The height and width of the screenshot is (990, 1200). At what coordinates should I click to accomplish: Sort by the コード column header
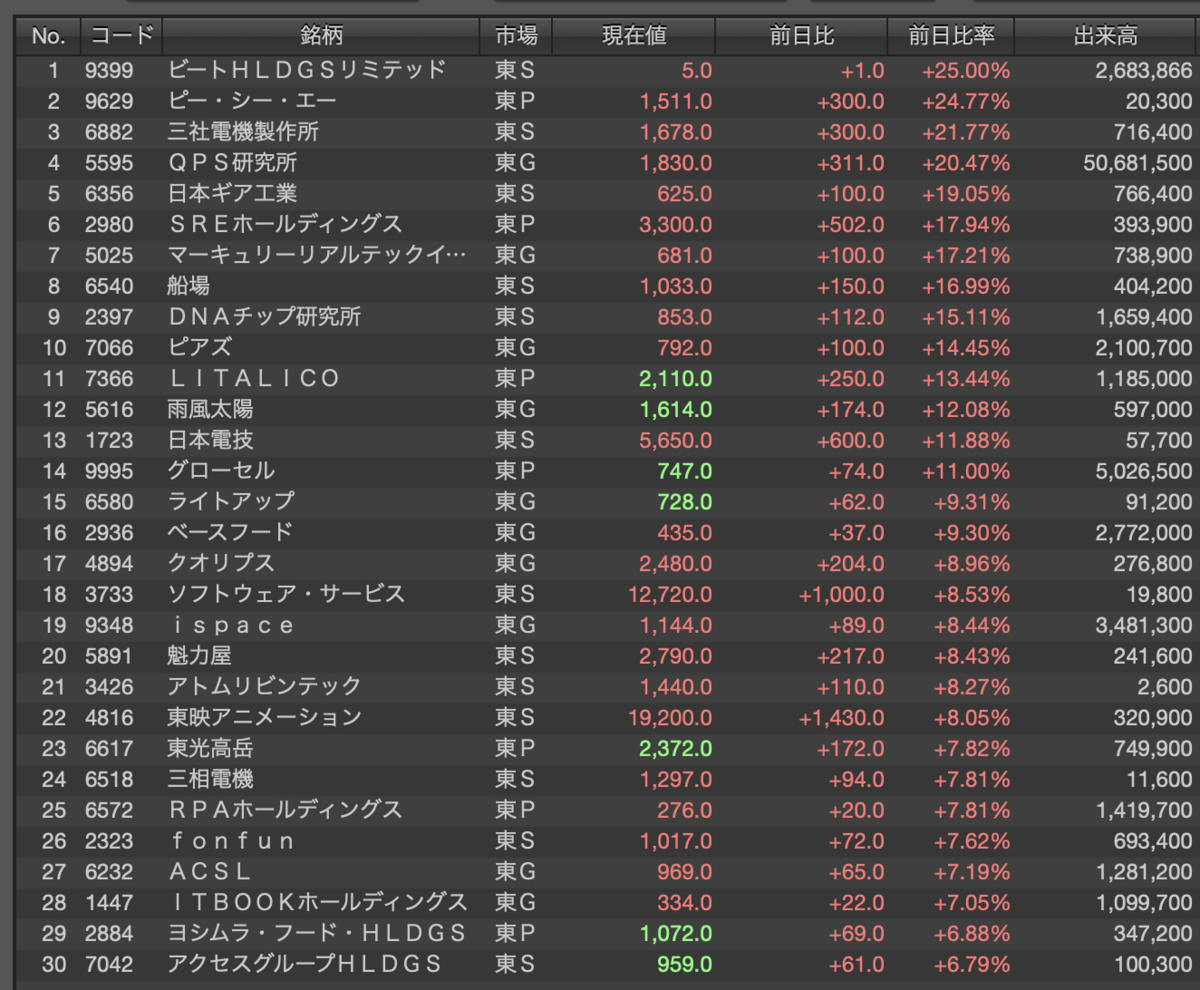coord(121,37)
